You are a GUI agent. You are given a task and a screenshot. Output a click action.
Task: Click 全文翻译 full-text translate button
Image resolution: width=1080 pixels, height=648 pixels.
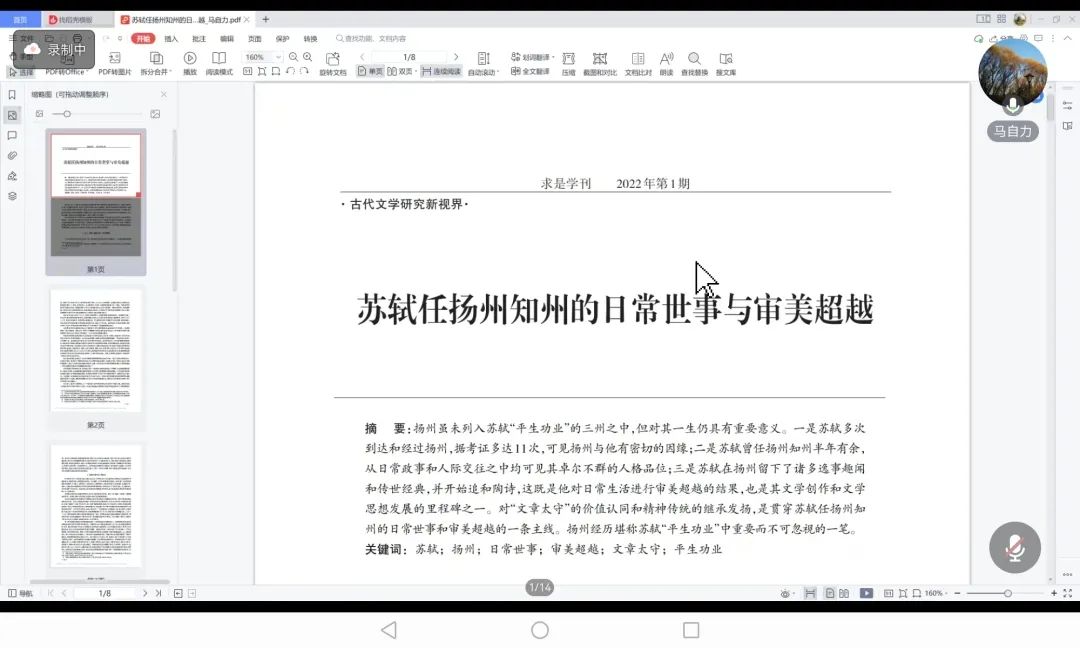click(531, 72)
